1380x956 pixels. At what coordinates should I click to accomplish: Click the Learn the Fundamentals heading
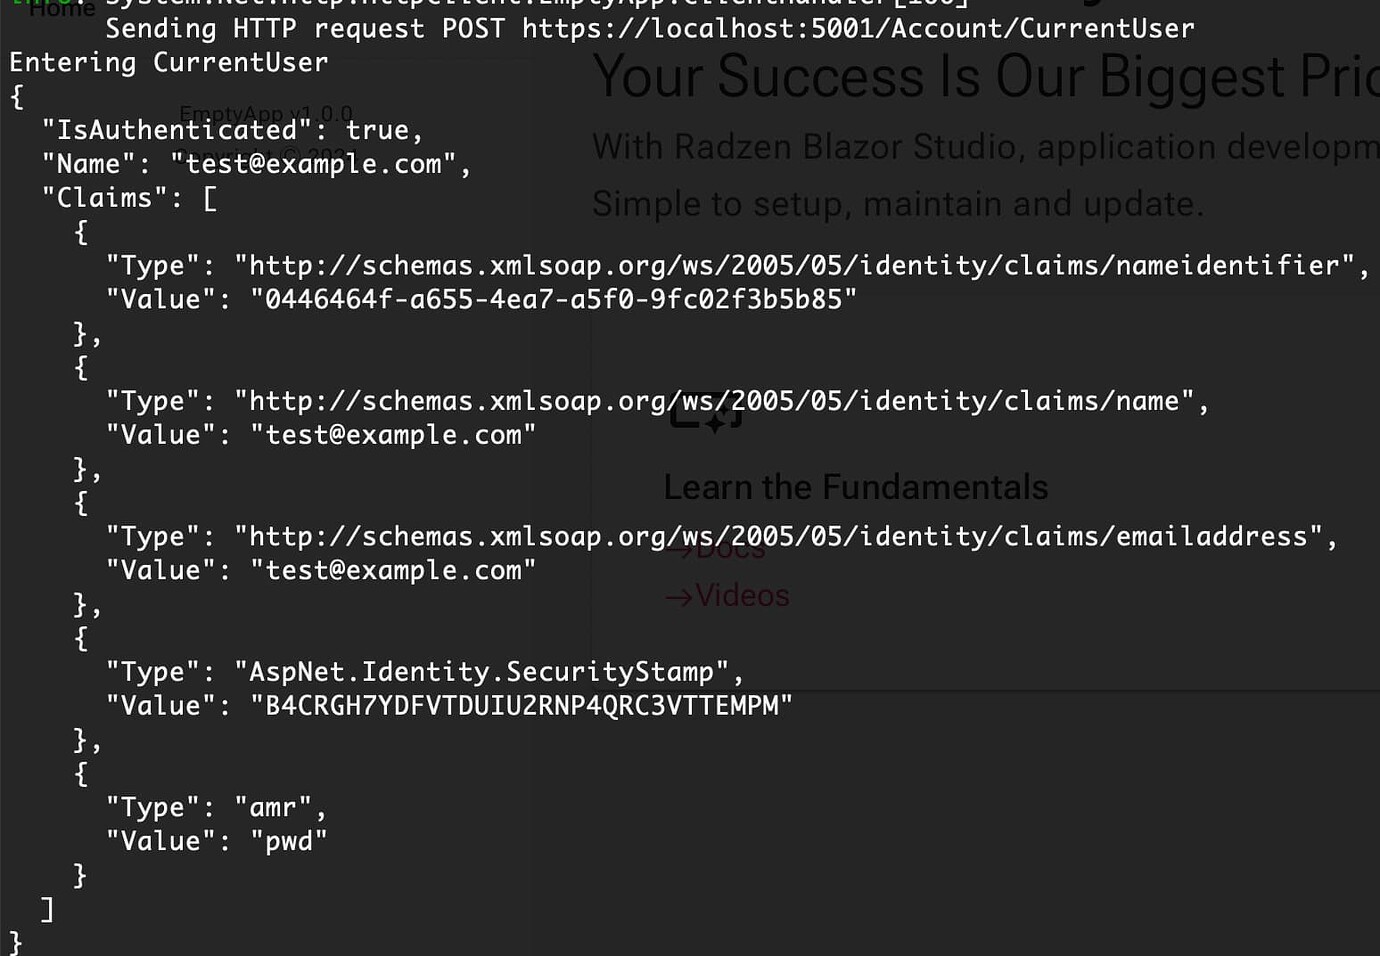point(856,487)
